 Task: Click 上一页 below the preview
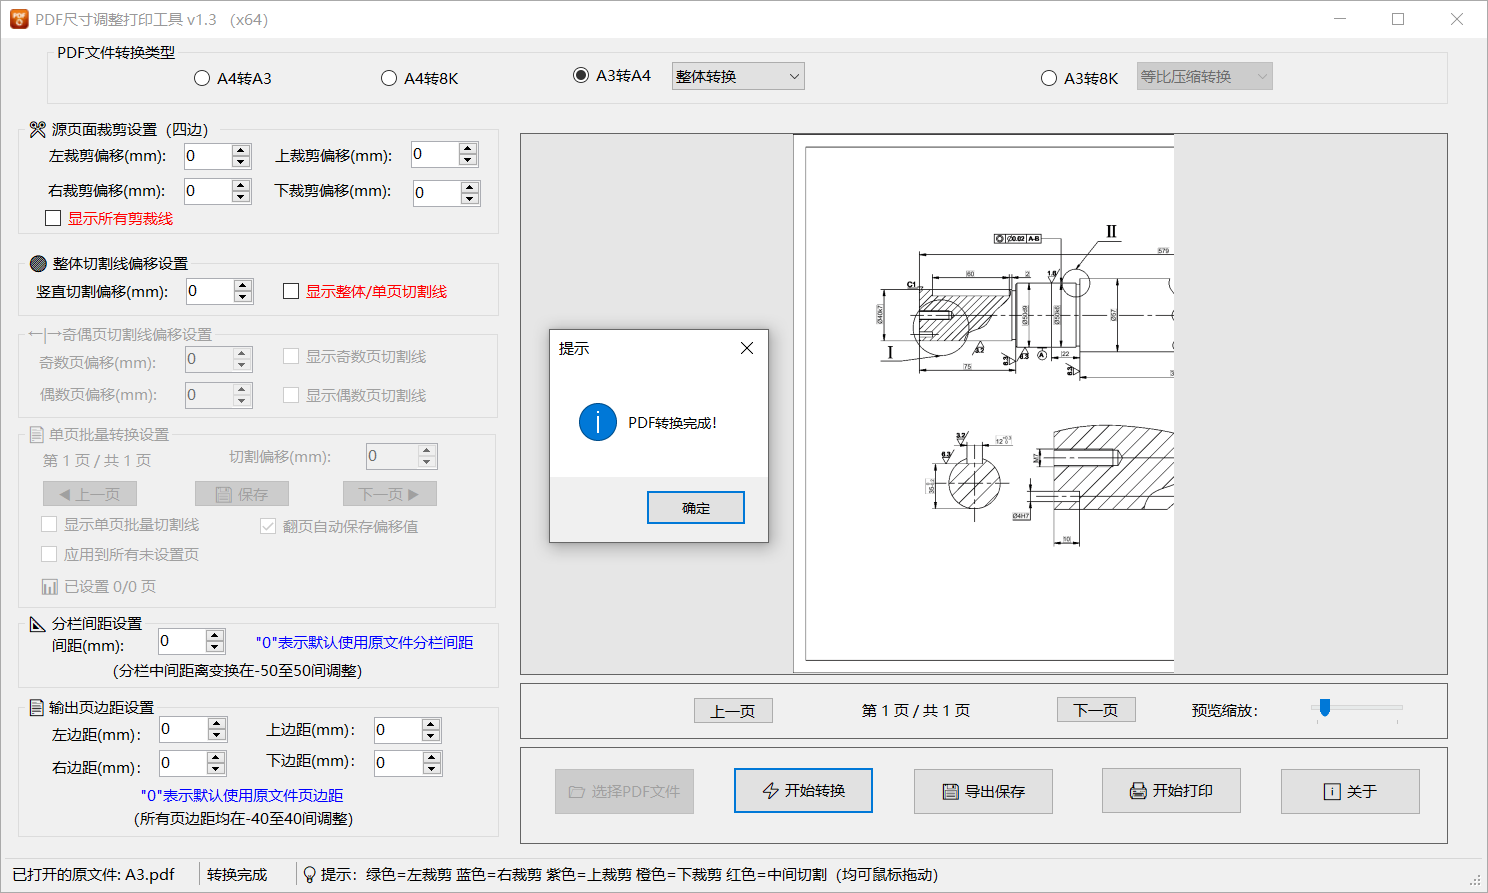click(733, 710)
